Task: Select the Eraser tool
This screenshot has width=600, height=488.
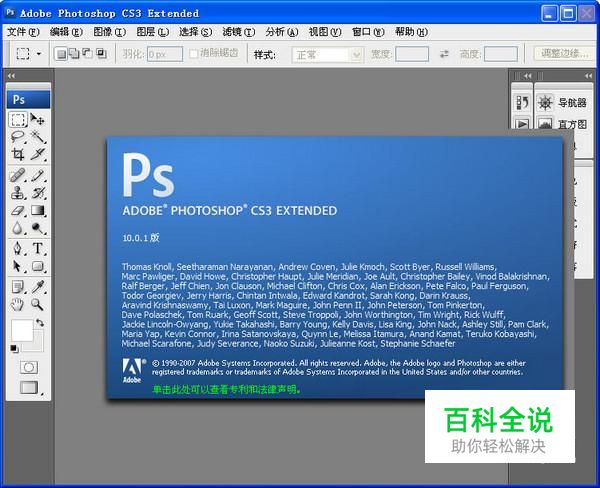Action: (18, 210)
